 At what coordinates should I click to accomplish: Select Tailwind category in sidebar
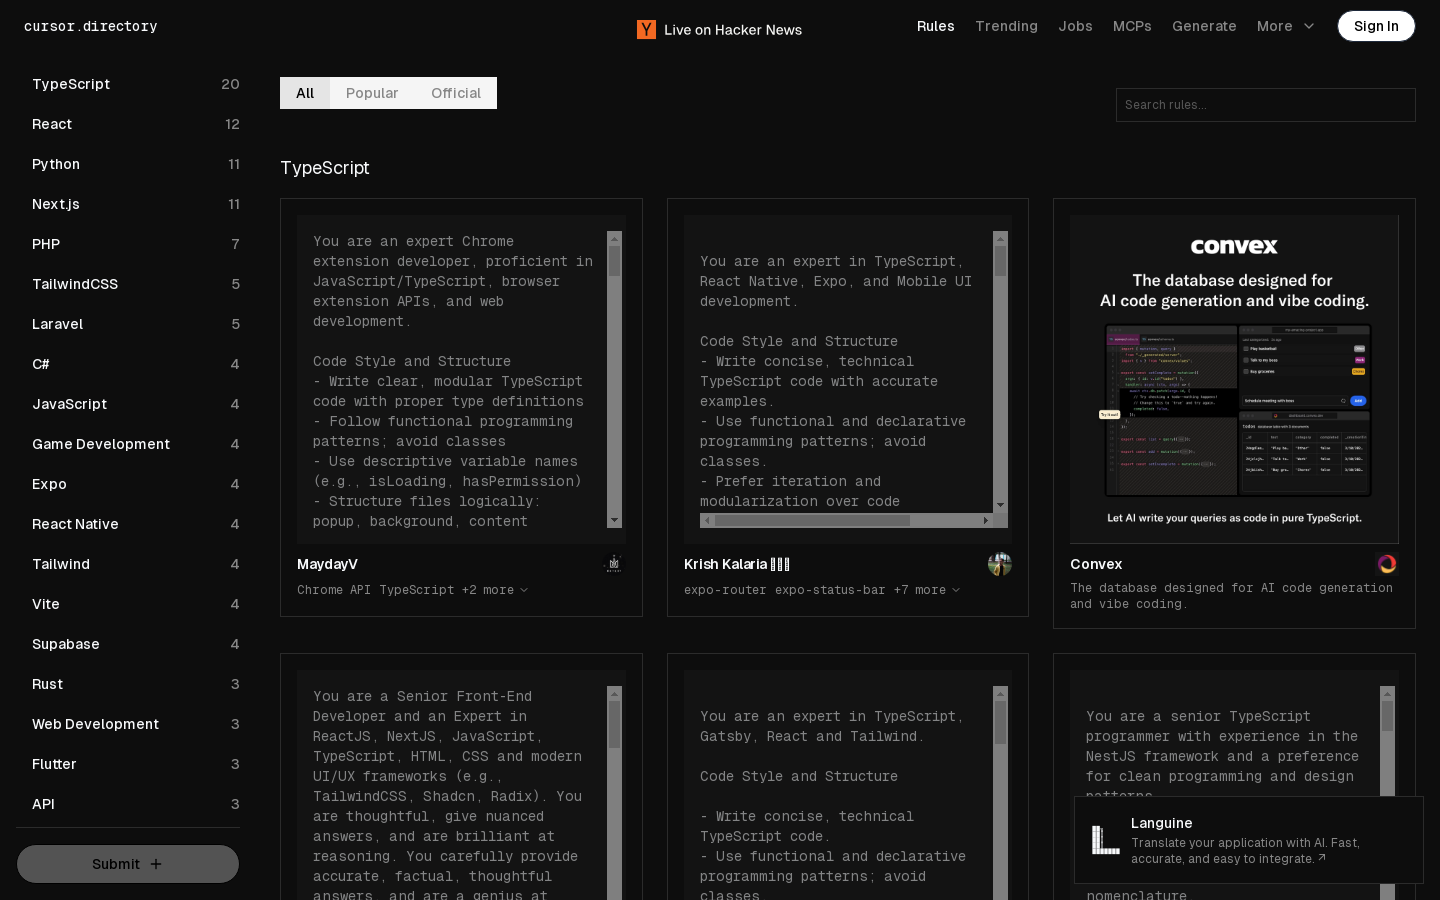(x=136, y=564)
